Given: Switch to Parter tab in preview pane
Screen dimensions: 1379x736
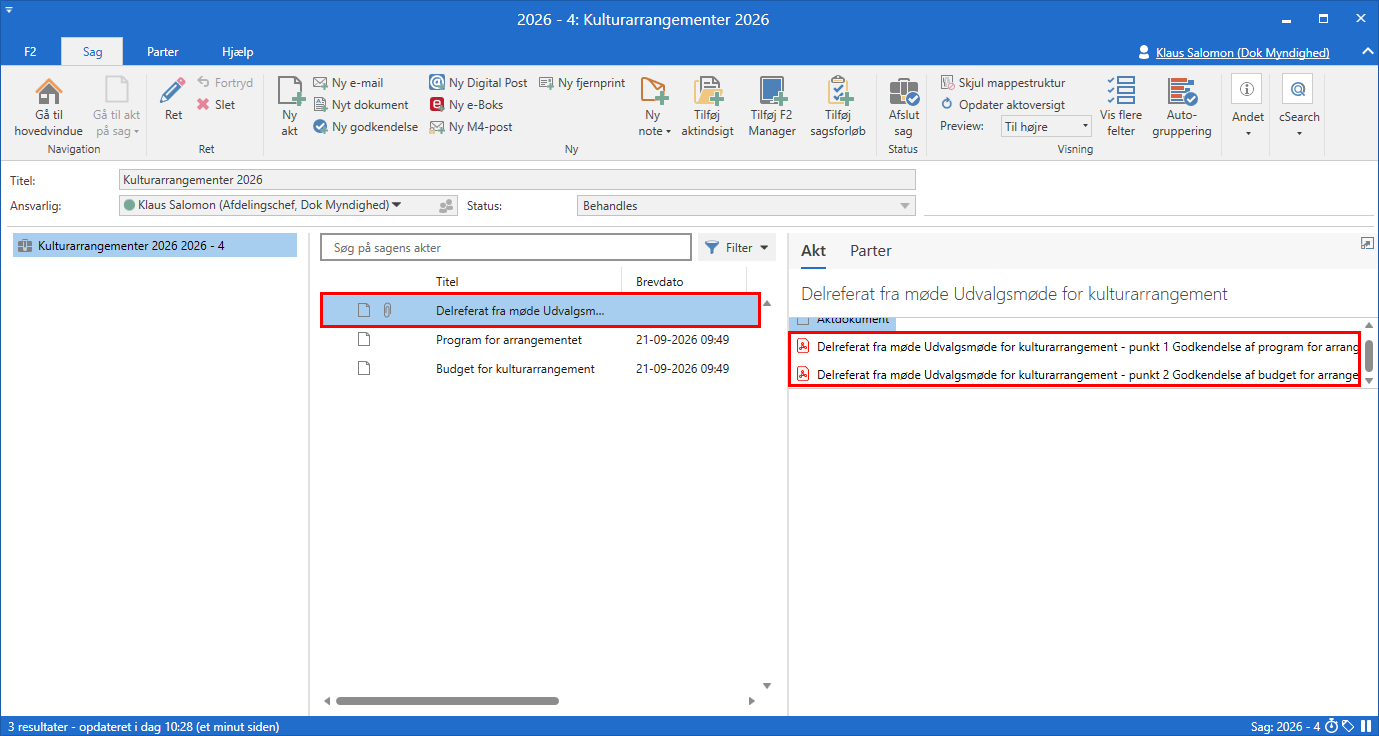Looking at the screenshot, I should point(870,251).
